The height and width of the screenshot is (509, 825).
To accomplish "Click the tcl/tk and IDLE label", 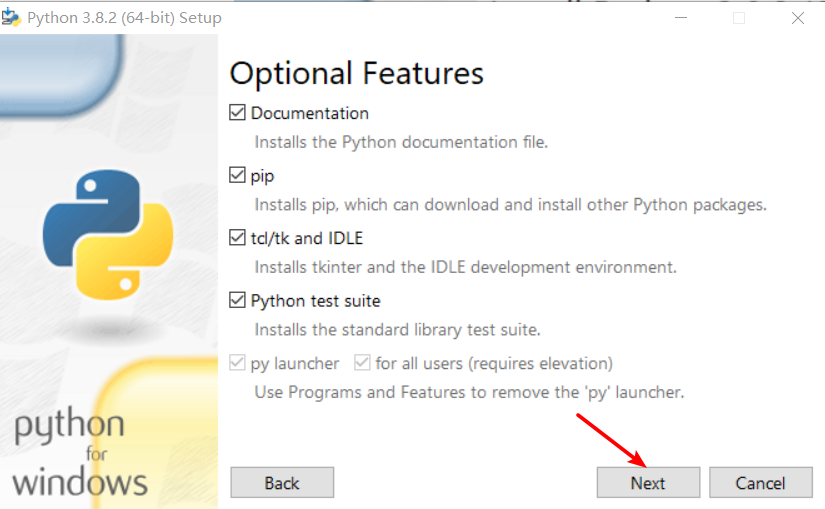I will pyautogui.click(x=307, y=238).
